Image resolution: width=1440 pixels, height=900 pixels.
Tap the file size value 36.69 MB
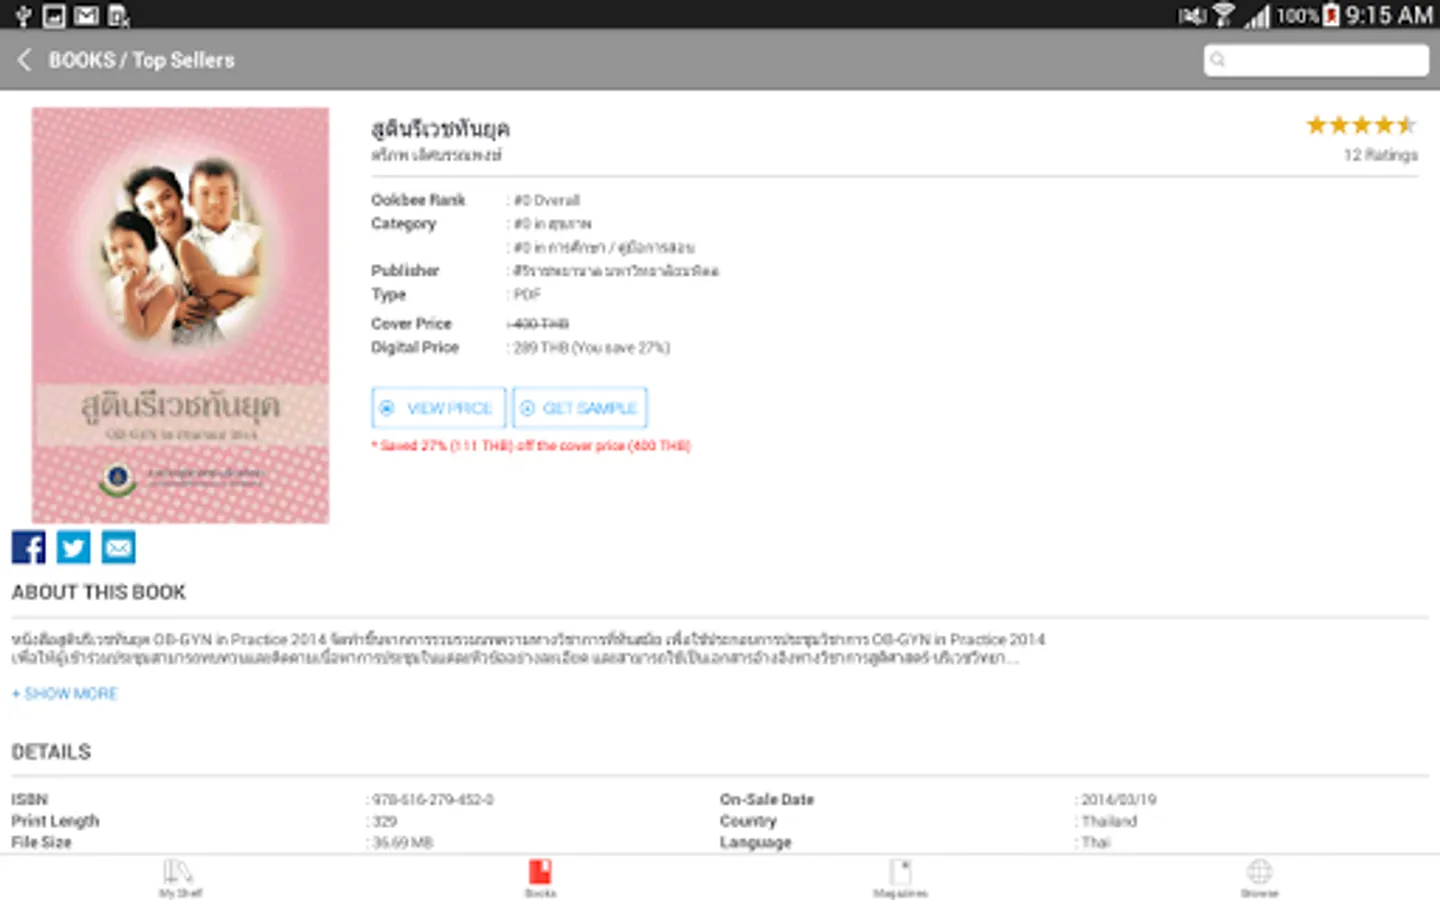[402, 843]
